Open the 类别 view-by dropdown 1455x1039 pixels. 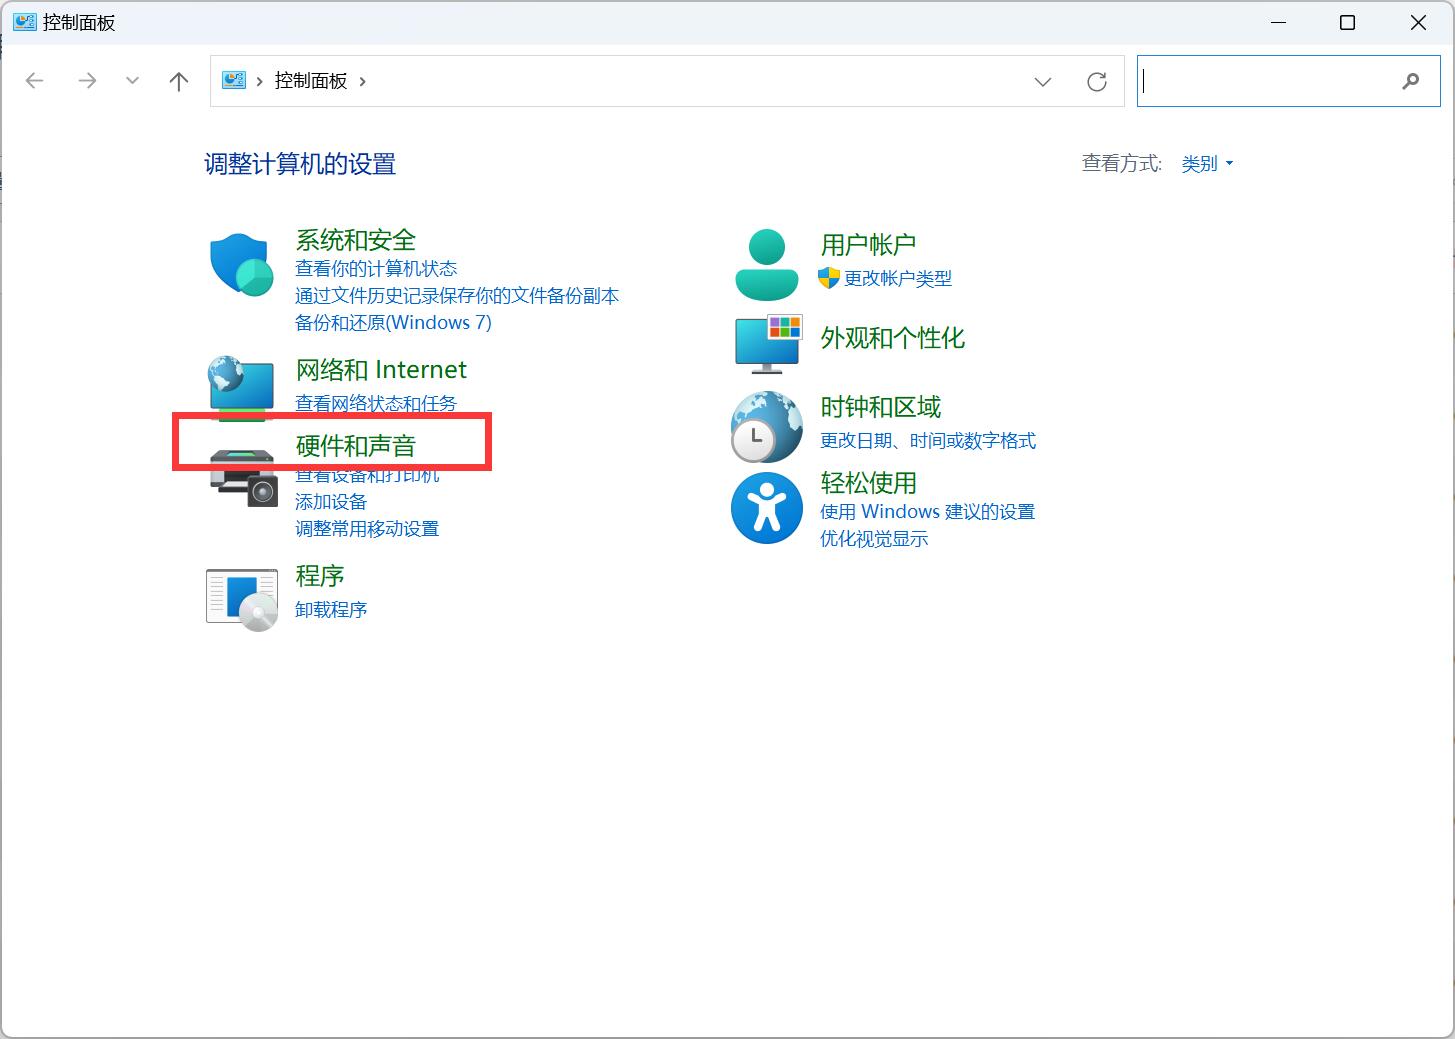pos(1207,164)
